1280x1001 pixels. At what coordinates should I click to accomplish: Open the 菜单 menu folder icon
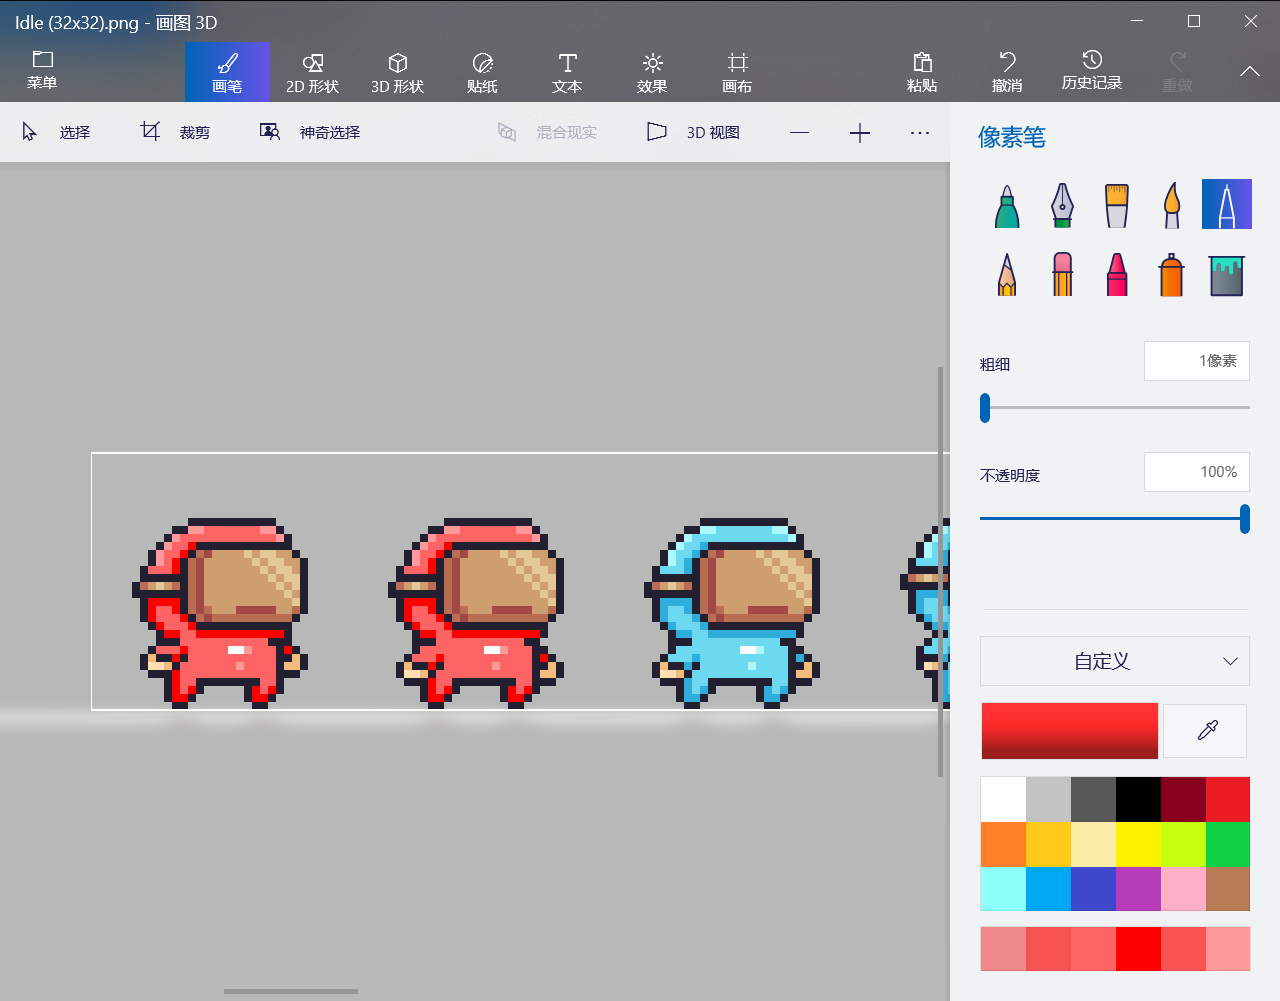pyautogui.click(x=42, y=71)
